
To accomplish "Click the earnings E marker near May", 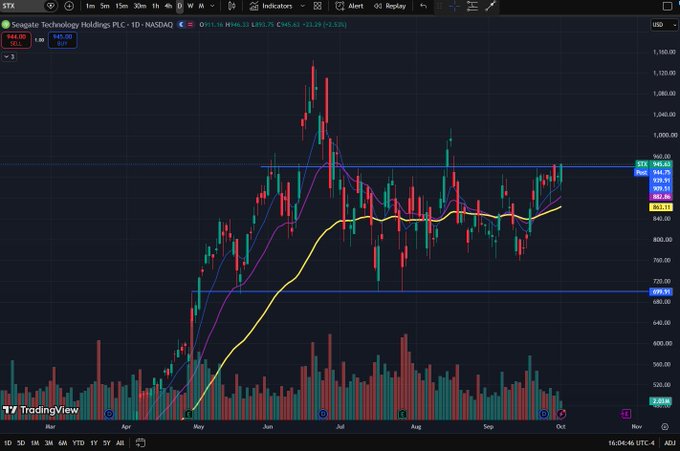I will point(188,414).
